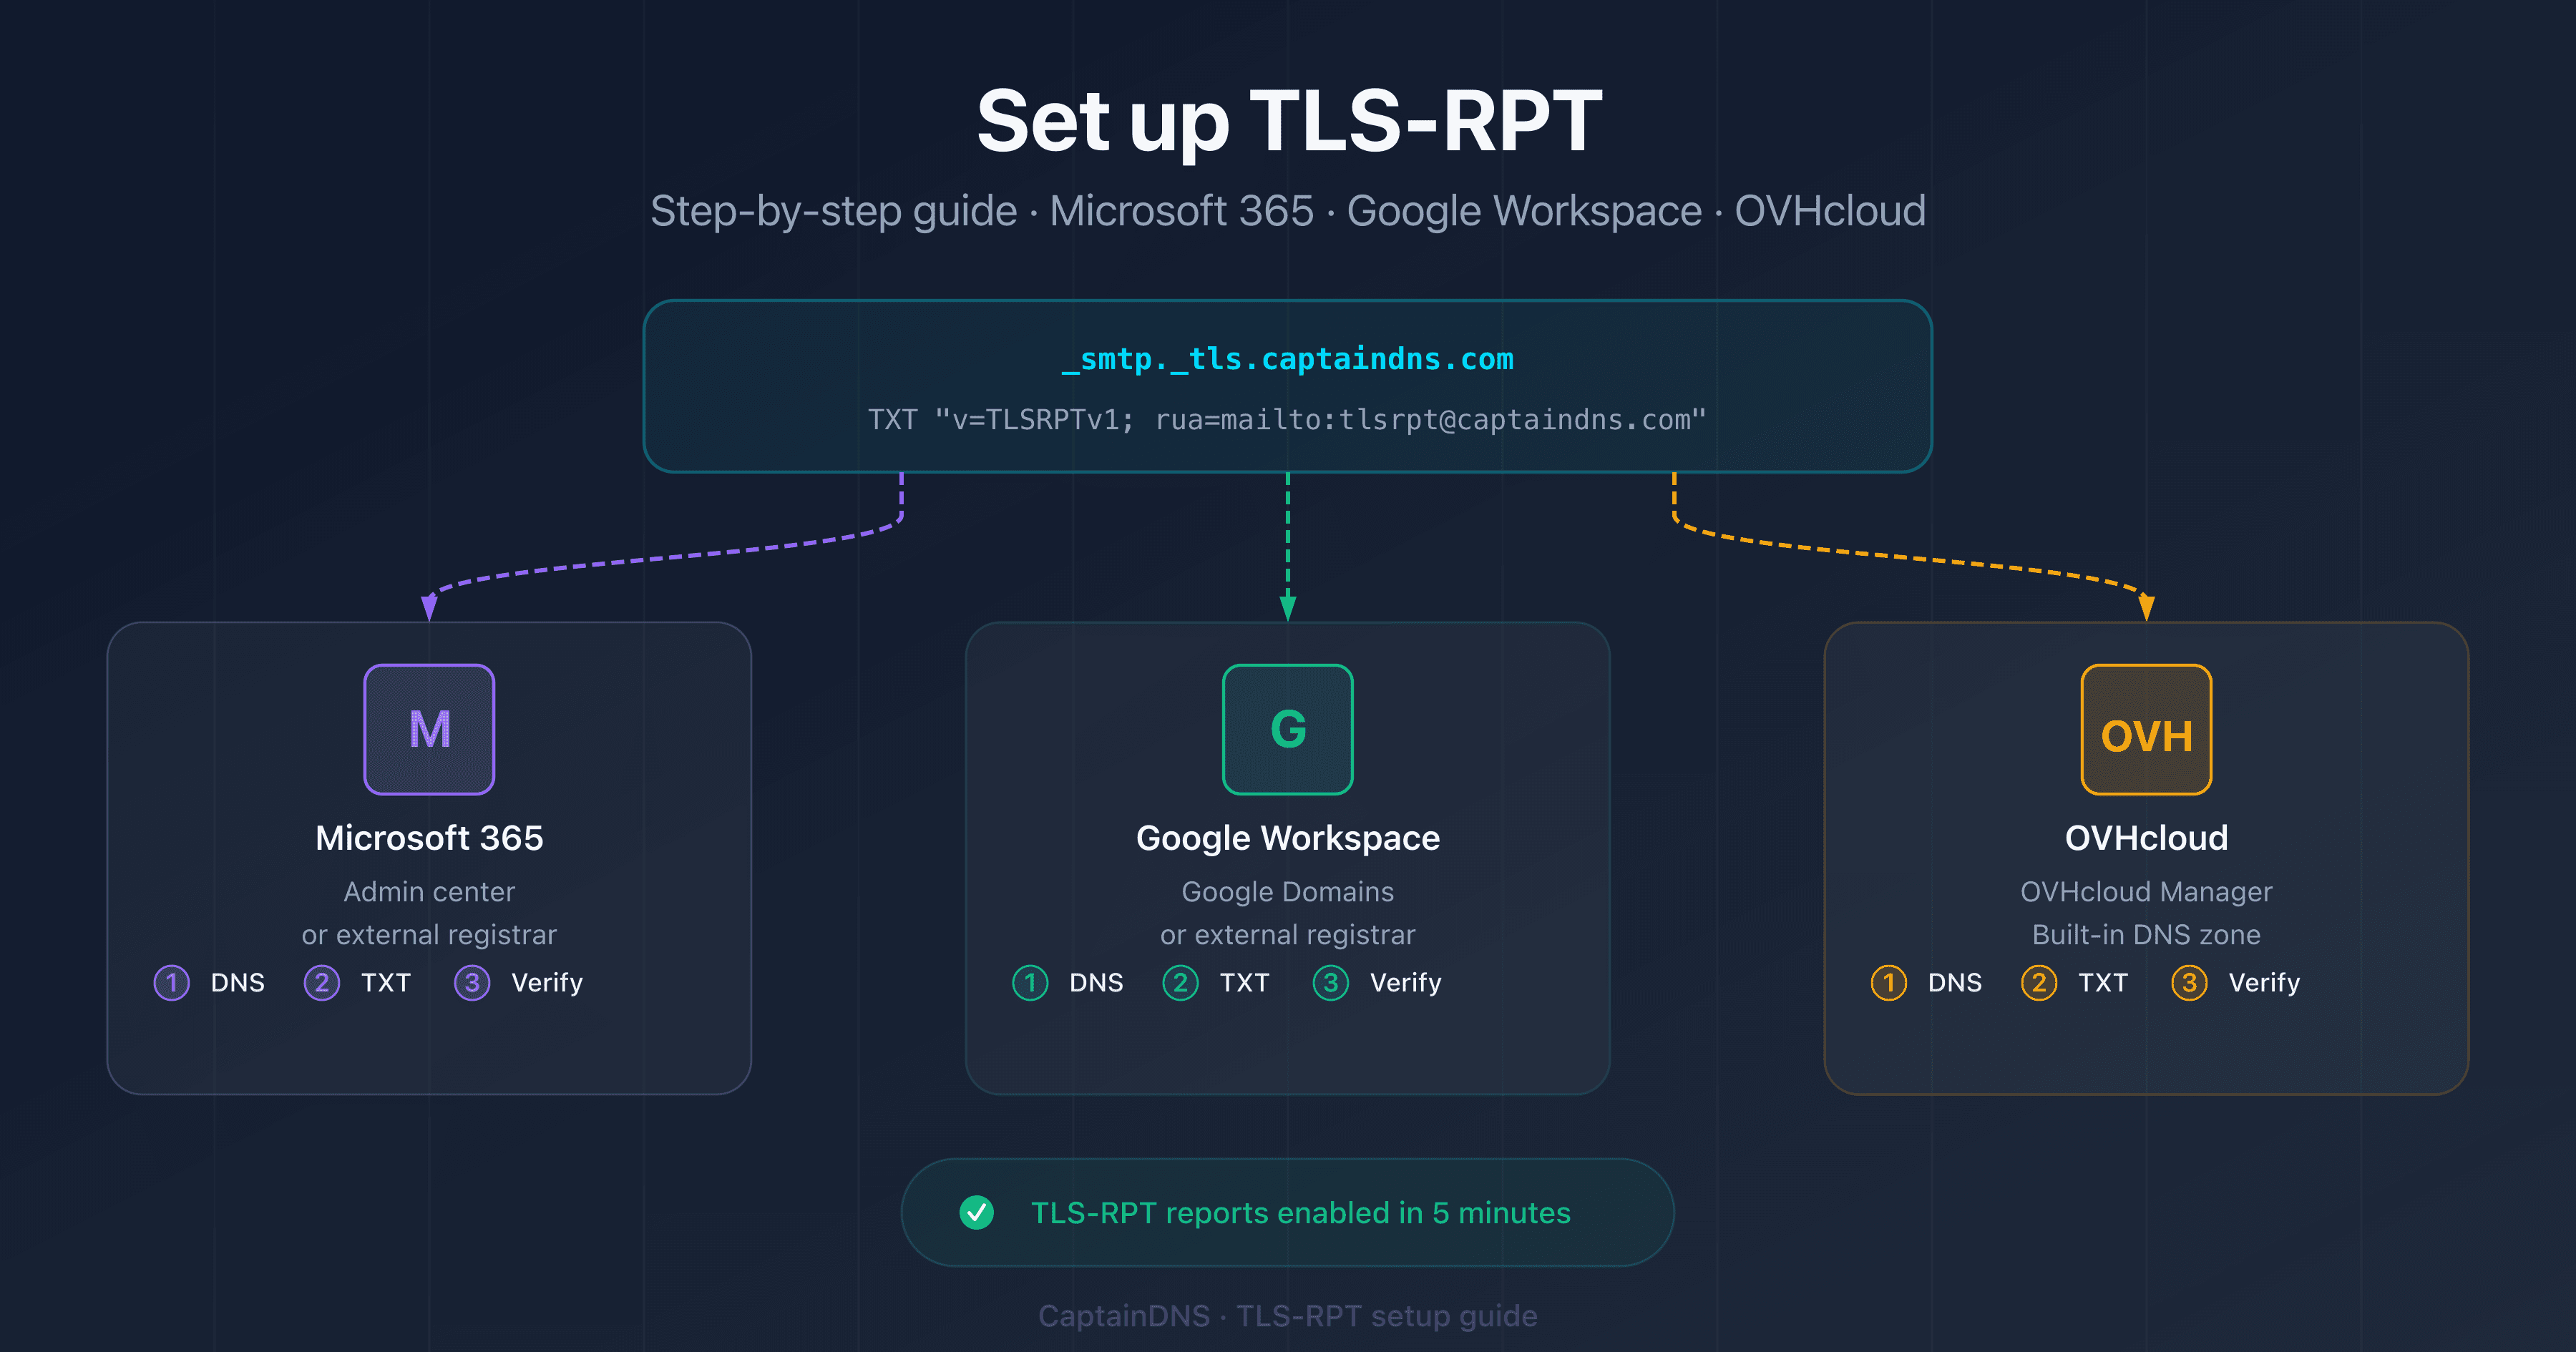This screenshot has width=2576, height=1352.
Task: Expand the Google Workspace card
Action: (x=1287, y=860)
